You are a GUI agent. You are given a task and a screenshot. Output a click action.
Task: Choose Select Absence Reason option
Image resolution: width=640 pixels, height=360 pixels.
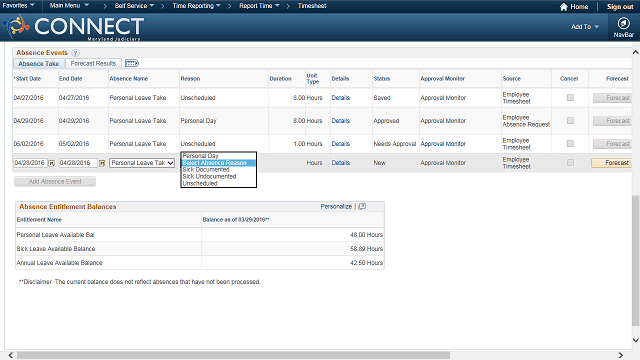218,163
